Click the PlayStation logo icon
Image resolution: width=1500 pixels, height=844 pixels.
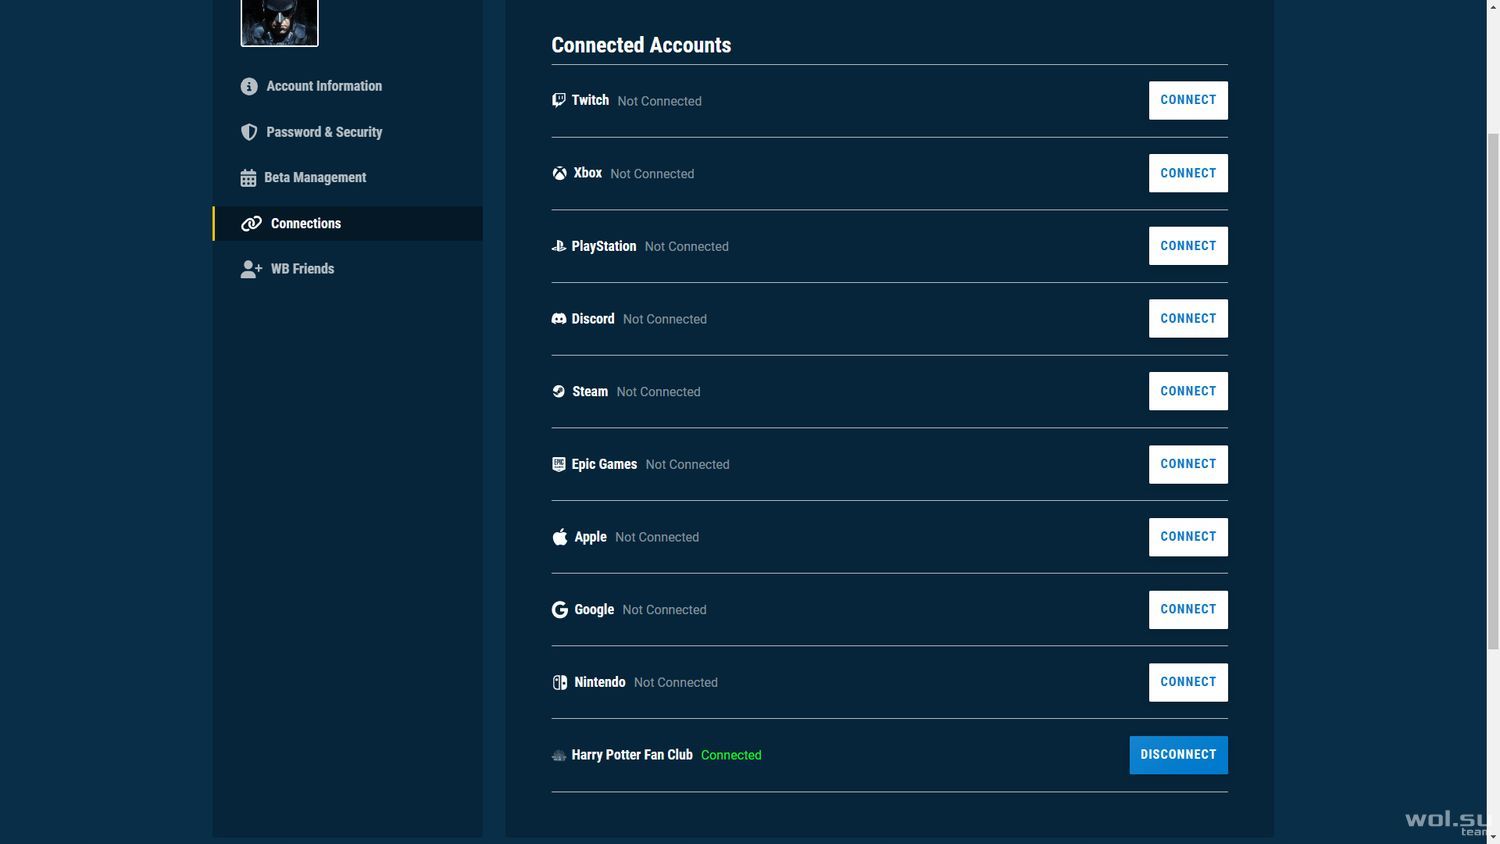[x=559, y=246]
